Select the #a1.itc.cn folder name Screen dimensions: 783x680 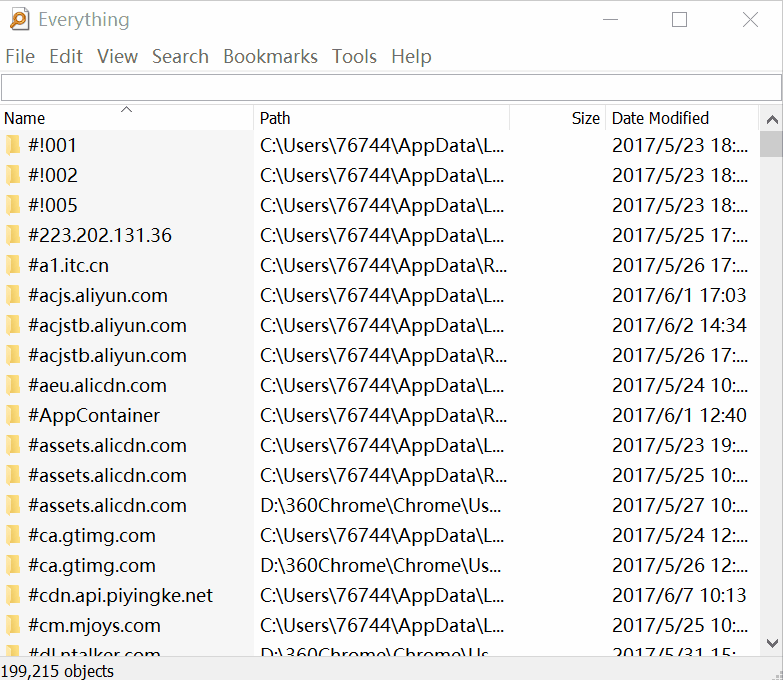(68, 265)
